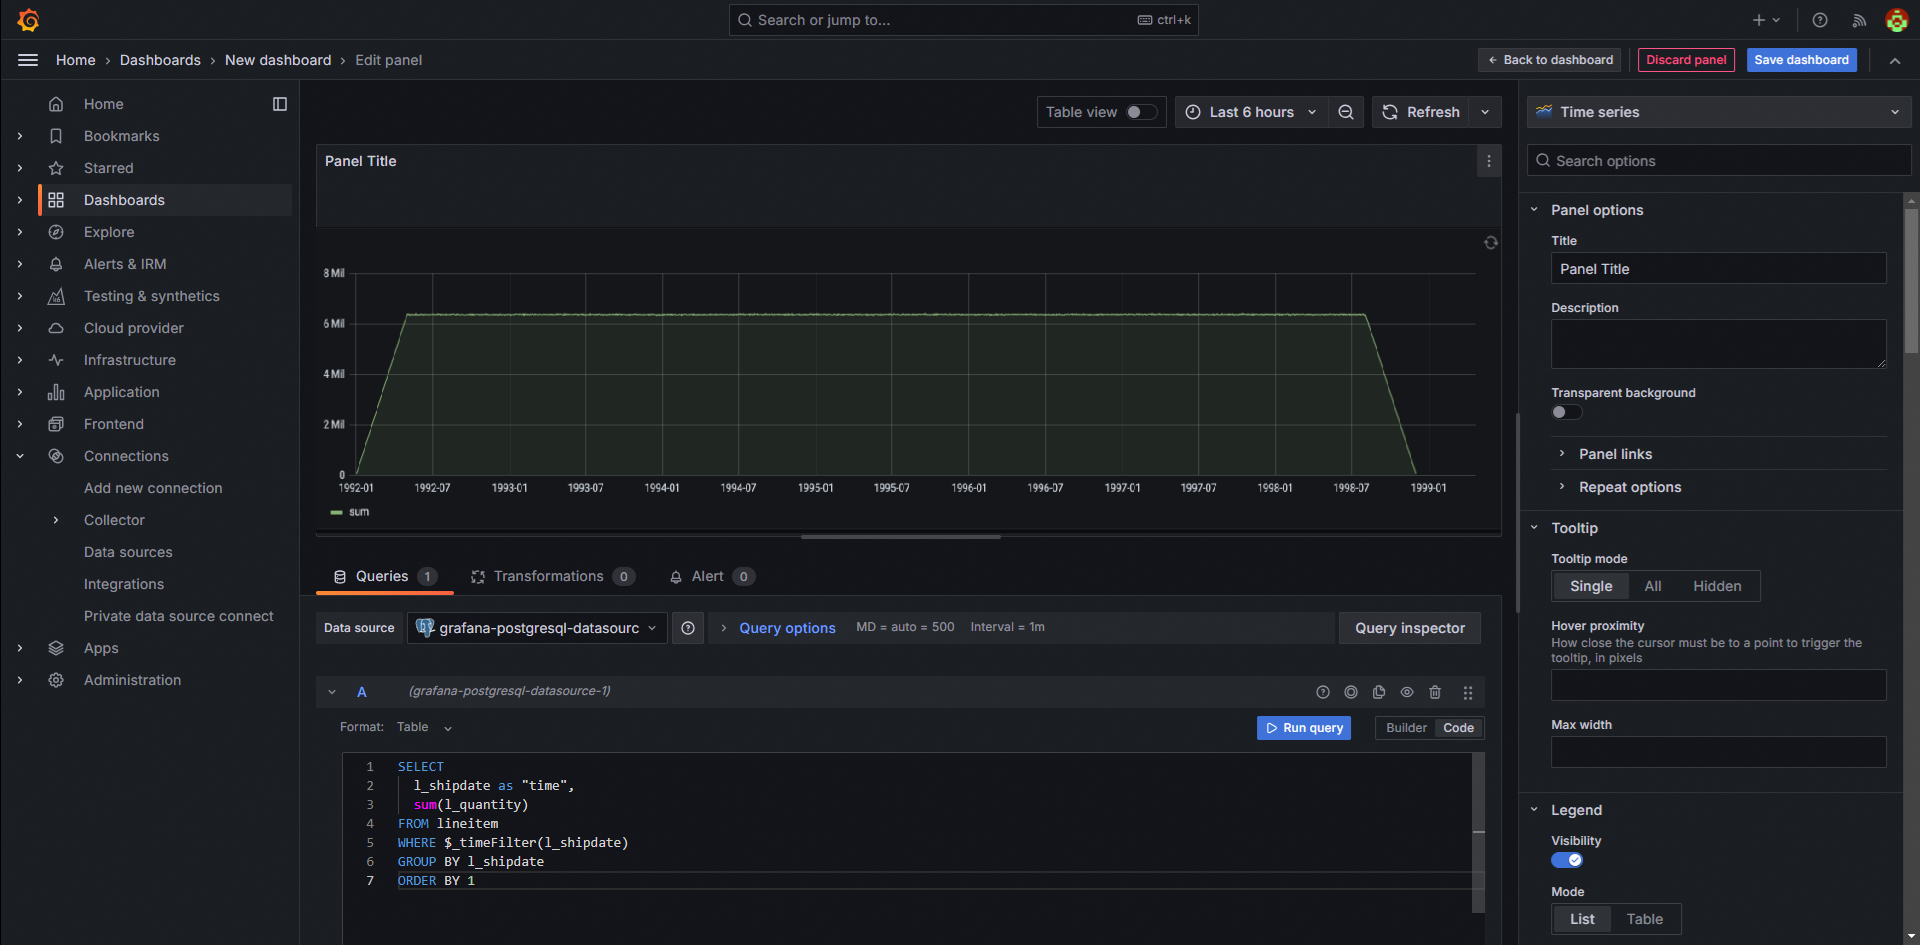Click the Discard panel button
Viewport: 1920px width, 945px height.
pyautogui.click(x=1686, y=60)
